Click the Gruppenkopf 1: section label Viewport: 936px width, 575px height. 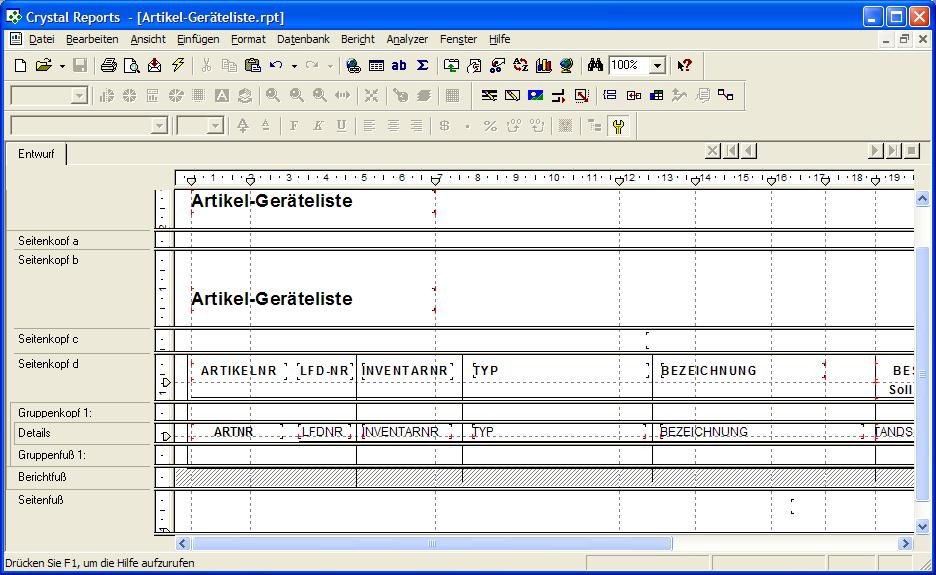55,413
